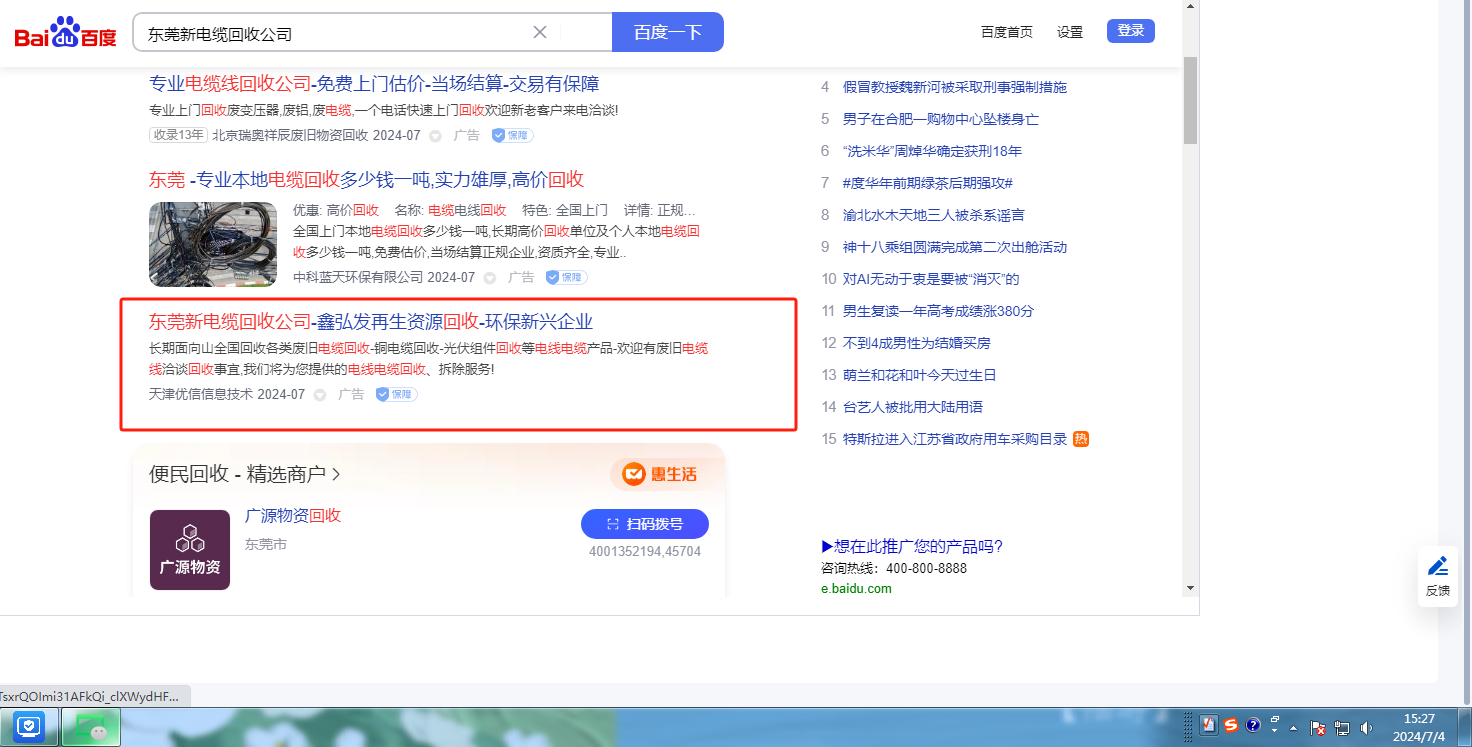Click advertiser name 中科蓝天环保有限公司
The image size is (1472, 747).
358,277
